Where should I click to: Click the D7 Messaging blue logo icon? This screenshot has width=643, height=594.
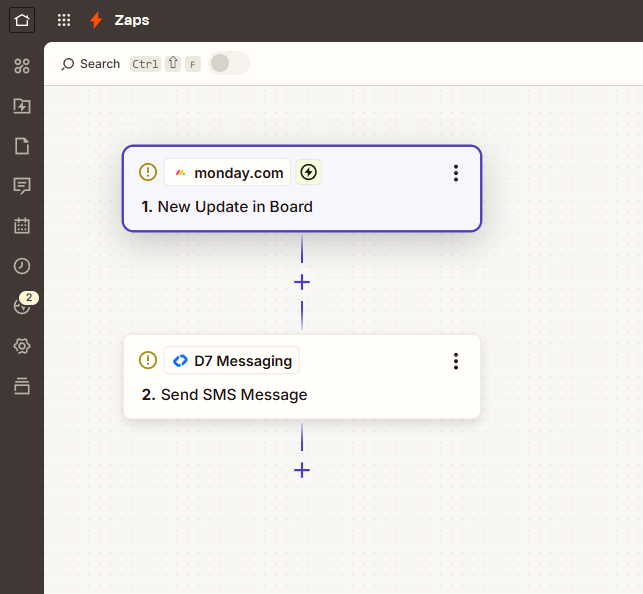(180, 361)
